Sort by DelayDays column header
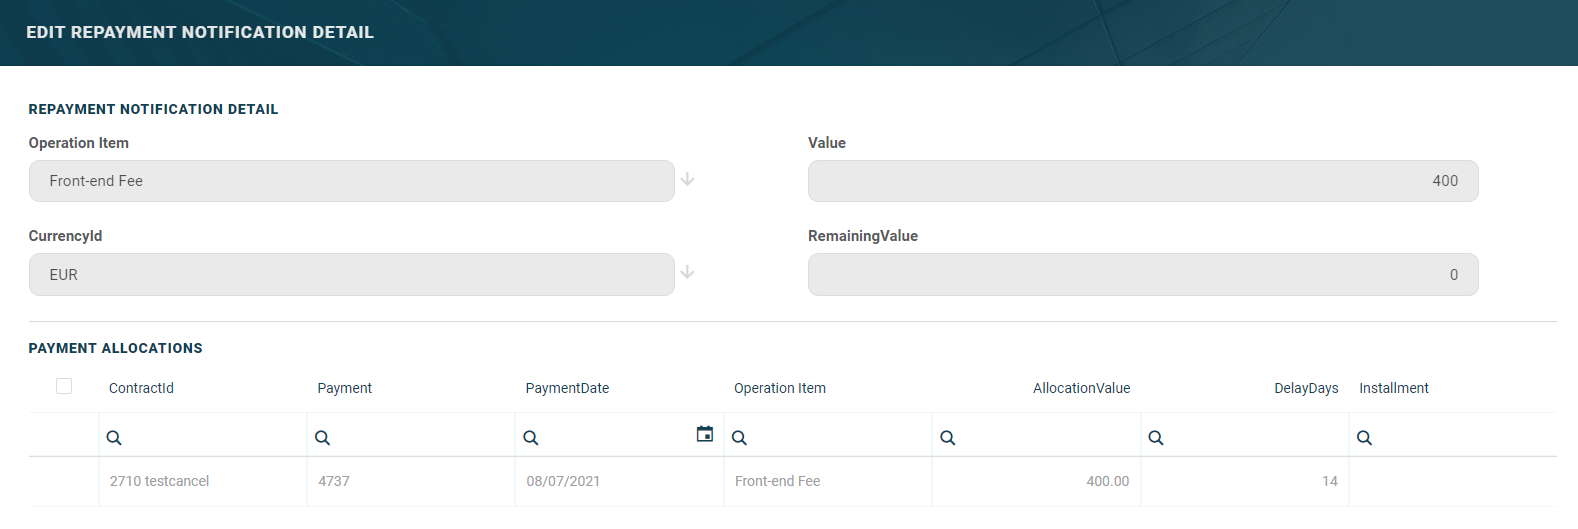 (x=1305, y=388)
